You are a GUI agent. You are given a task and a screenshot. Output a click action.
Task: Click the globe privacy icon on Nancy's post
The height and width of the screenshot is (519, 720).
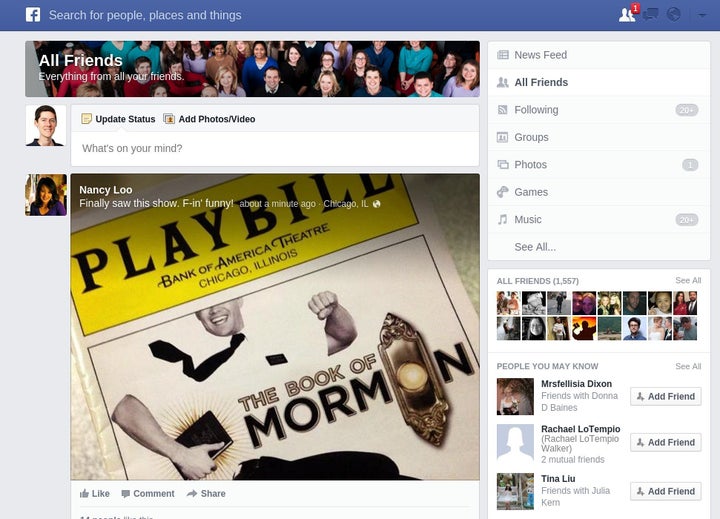pos(377,204)
